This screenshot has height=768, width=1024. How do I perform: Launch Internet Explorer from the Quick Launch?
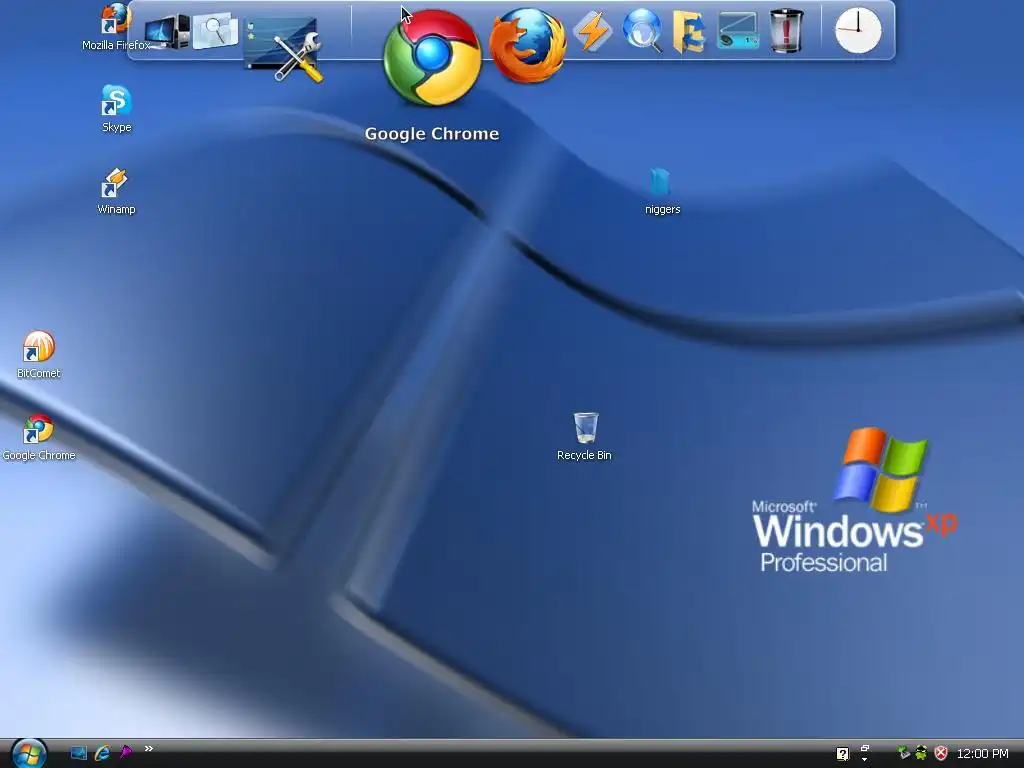(x=102, y=753)
